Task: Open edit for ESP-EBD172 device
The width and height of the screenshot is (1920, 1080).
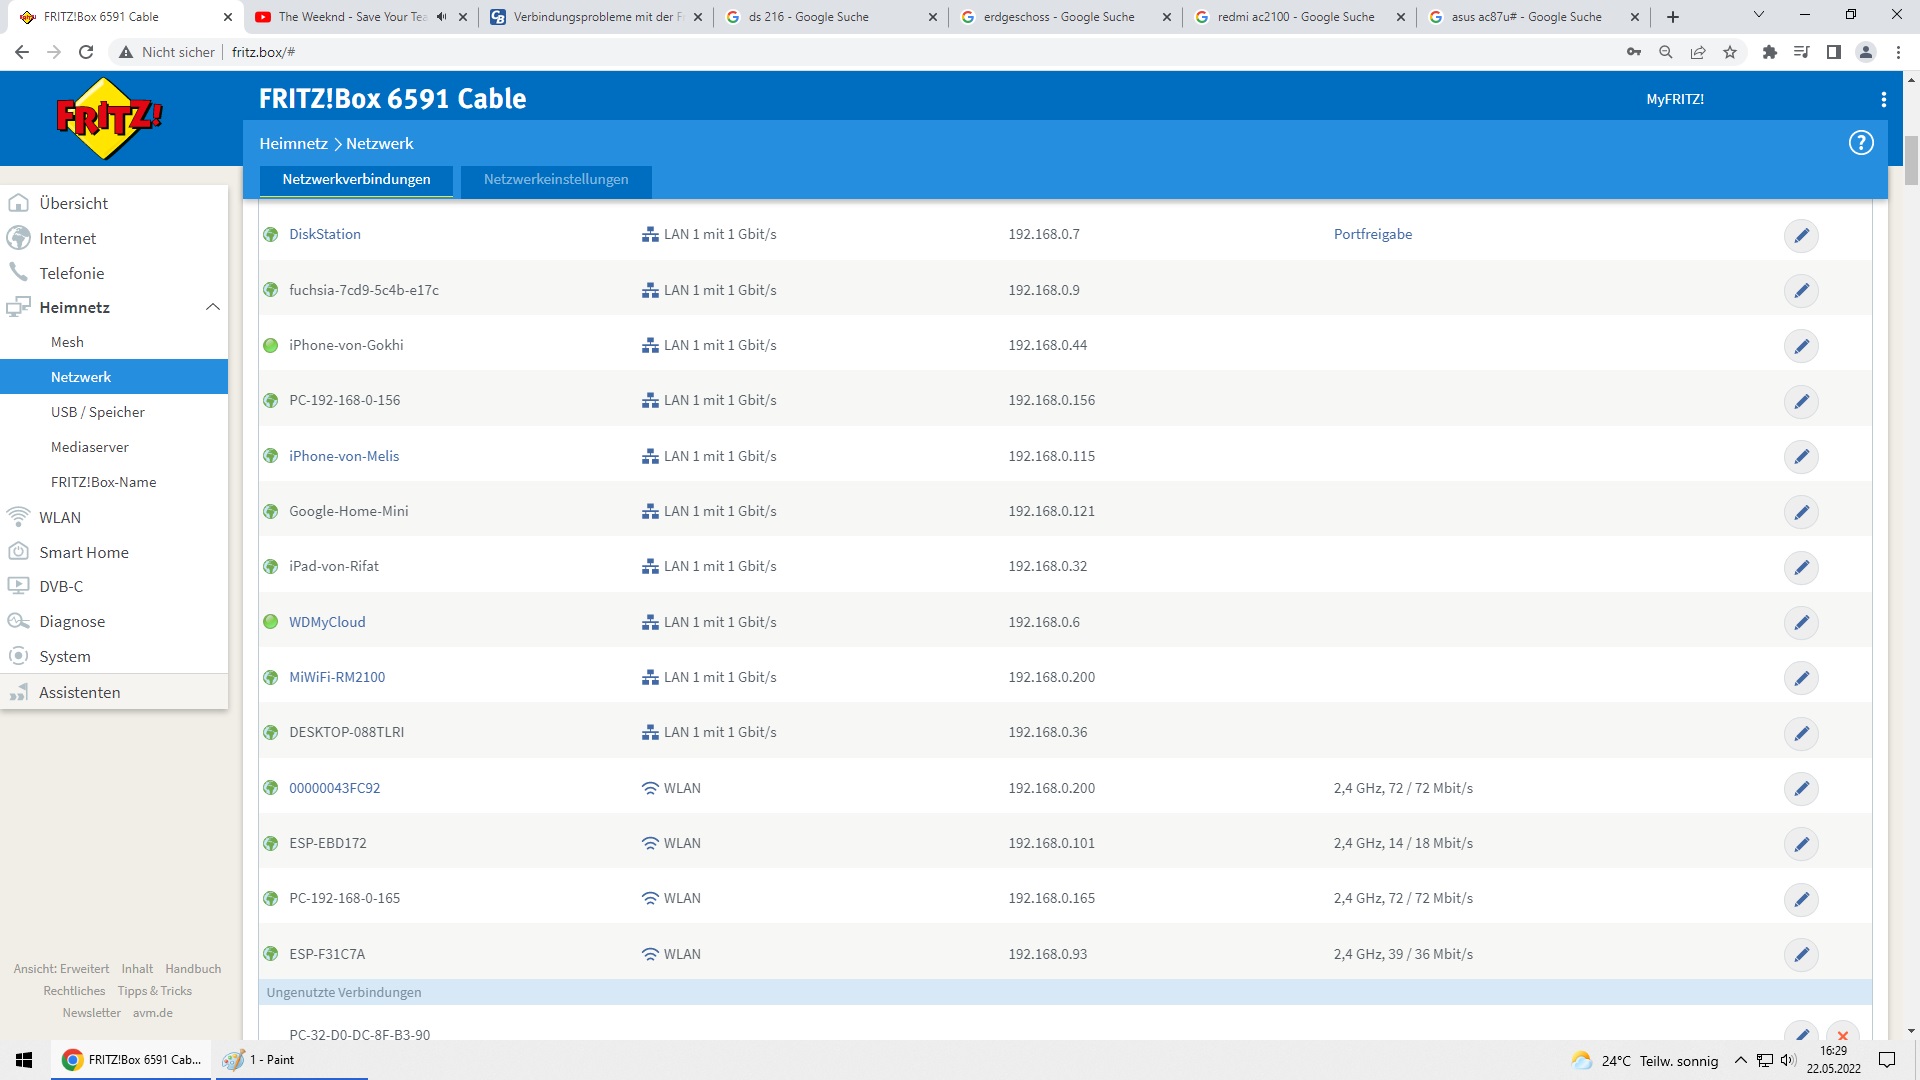Action: point(1801,844)
